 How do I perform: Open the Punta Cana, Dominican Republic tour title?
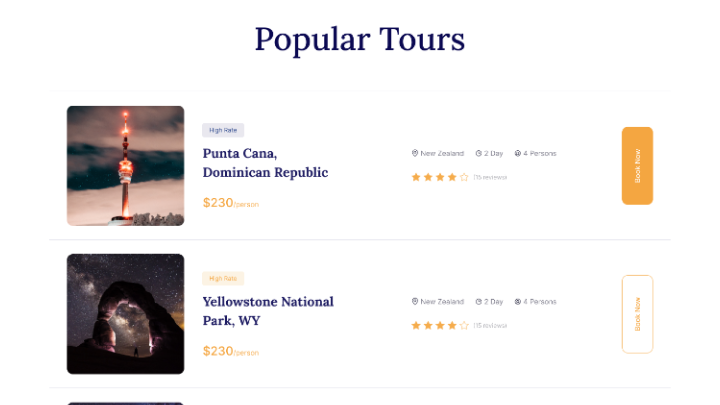point(265,163)
